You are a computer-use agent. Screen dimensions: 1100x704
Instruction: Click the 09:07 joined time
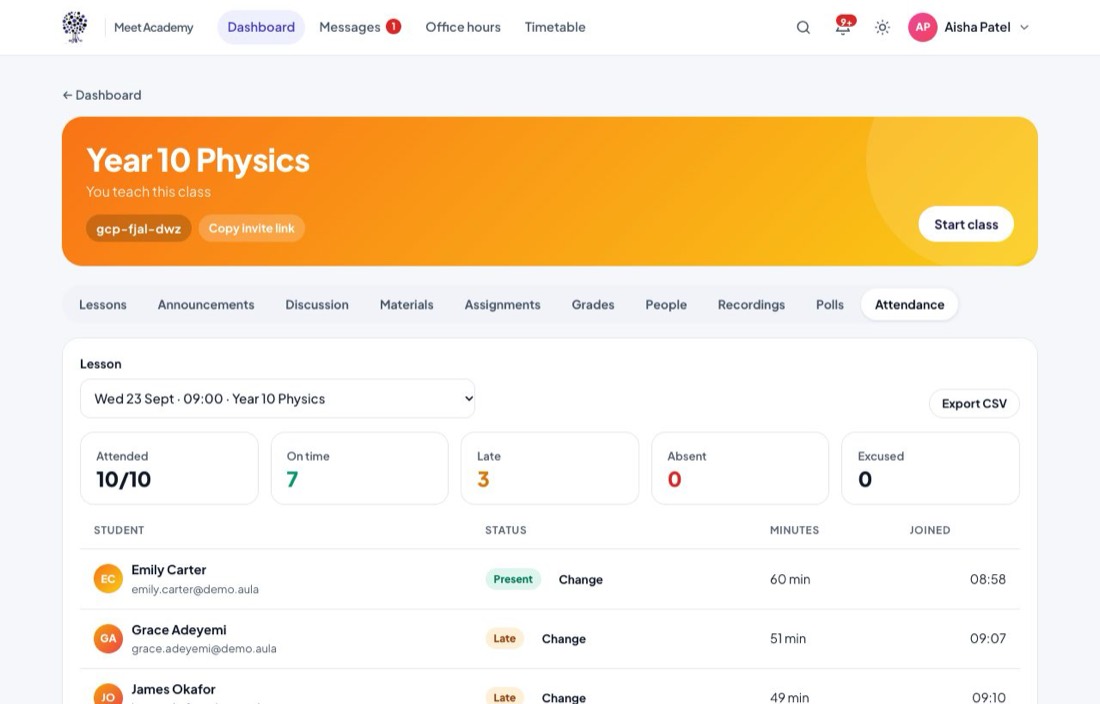pos(988,639)
